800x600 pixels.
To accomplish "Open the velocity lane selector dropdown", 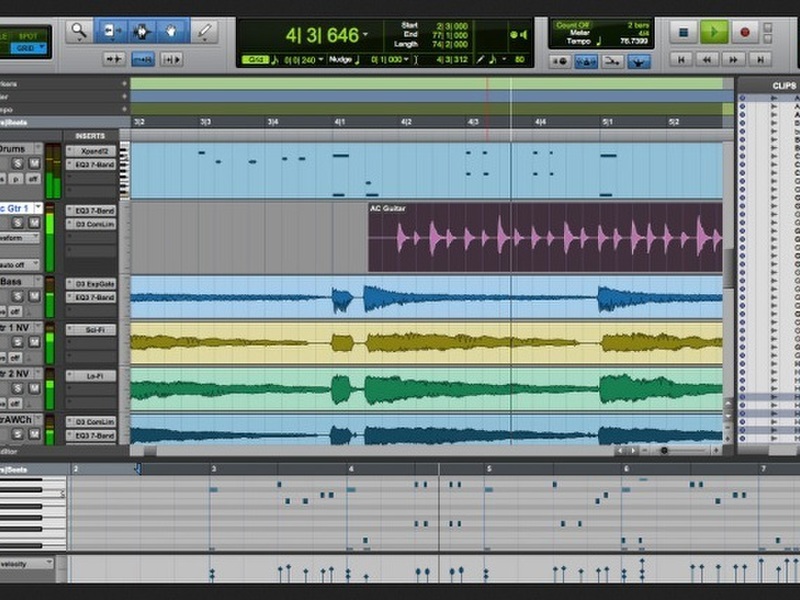I will click(28, 564).
